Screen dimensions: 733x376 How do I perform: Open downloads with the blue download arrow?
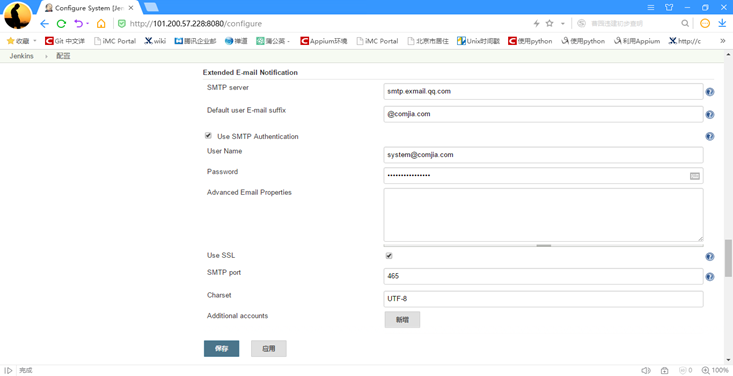722,23
